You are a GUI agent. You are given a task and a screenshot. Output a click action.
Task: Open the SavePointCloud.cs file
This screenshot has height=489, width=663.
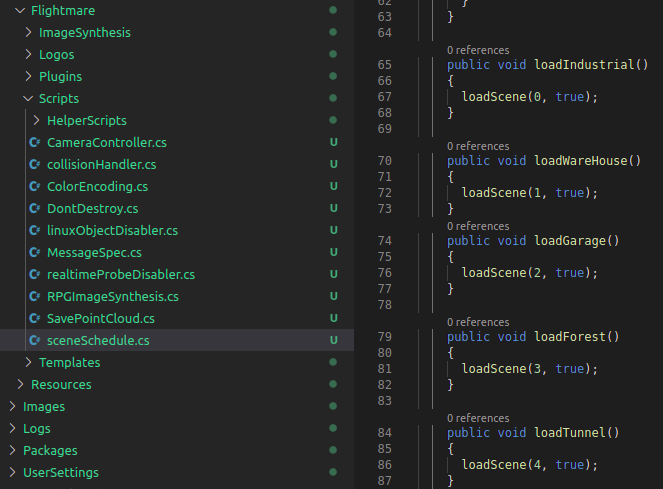(101, 319)
